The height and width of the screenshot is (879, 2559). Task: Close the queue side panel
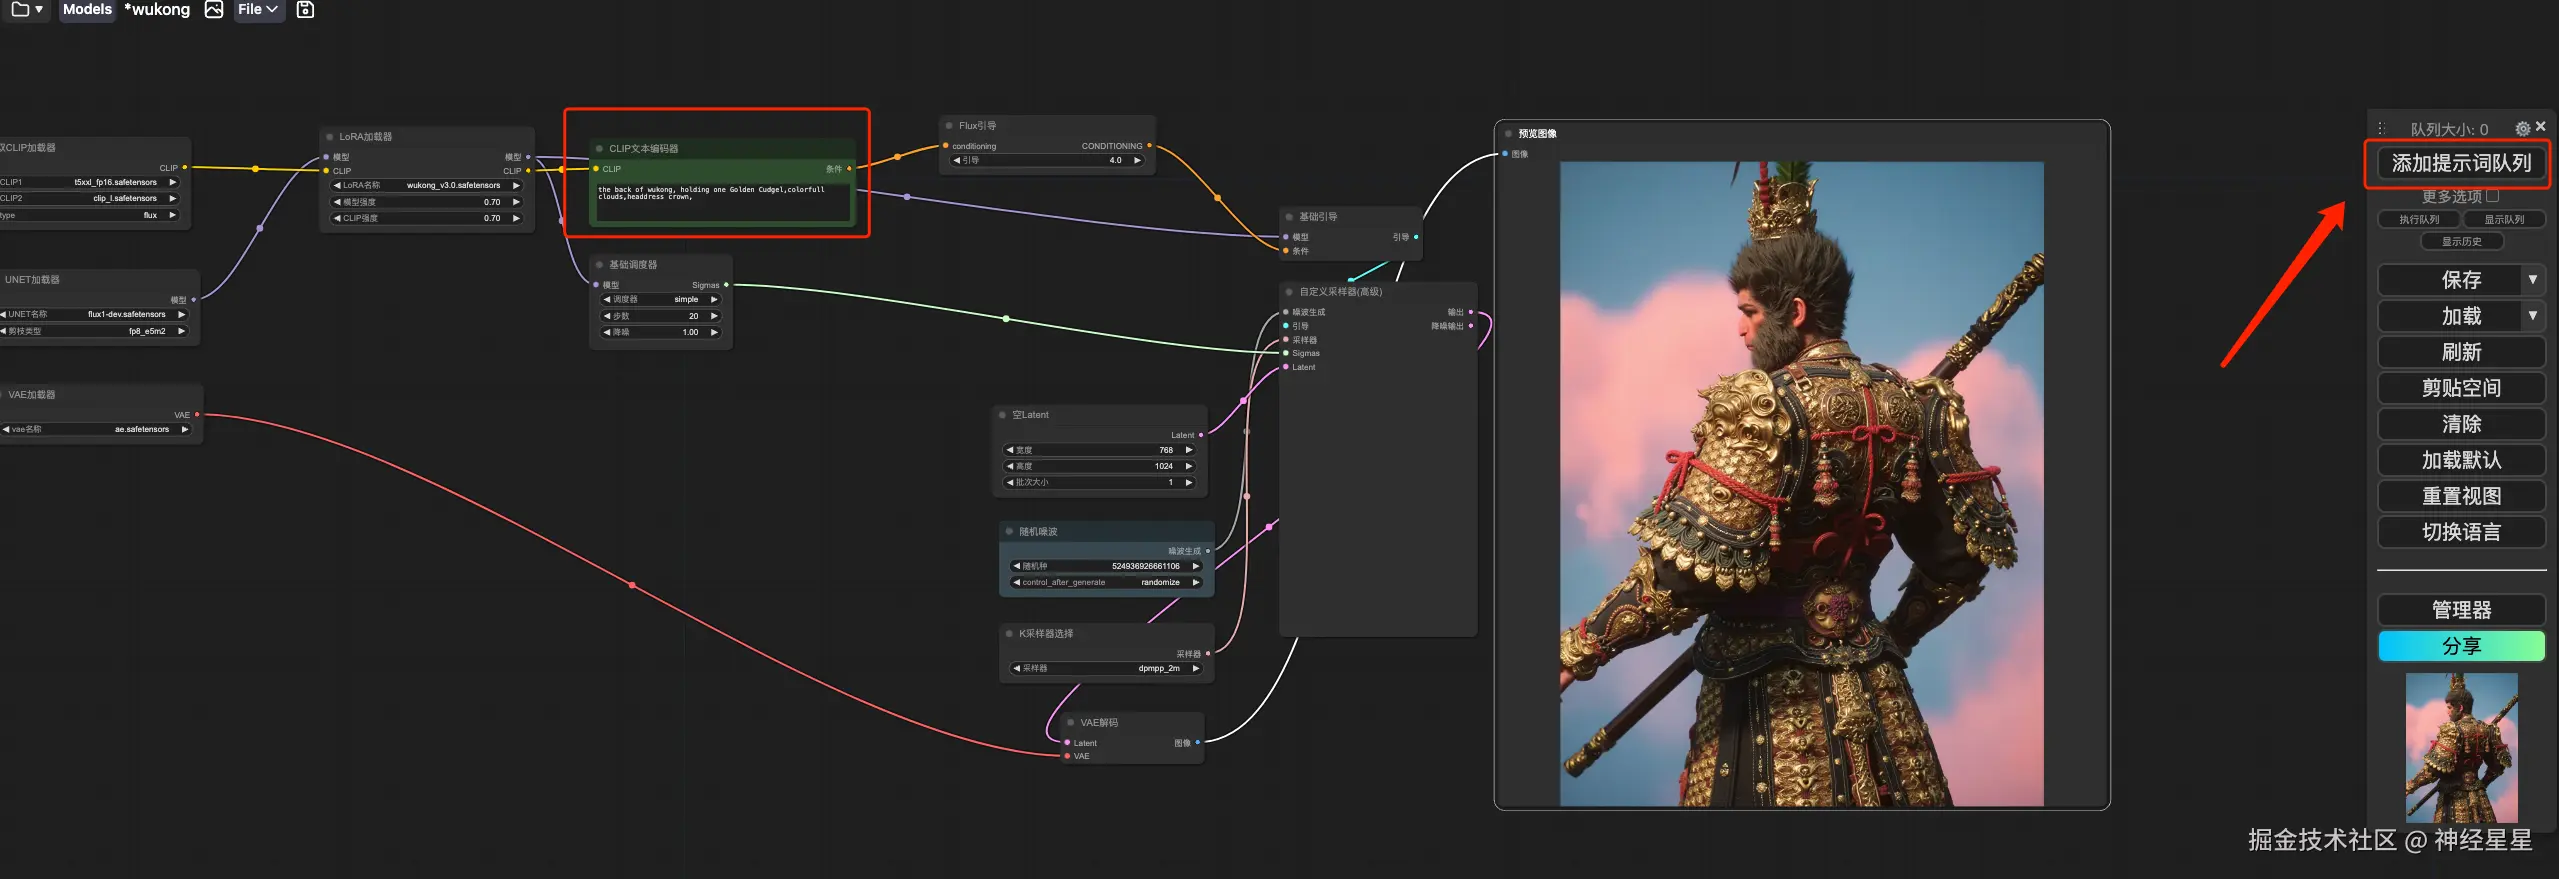coord(2541,127)
